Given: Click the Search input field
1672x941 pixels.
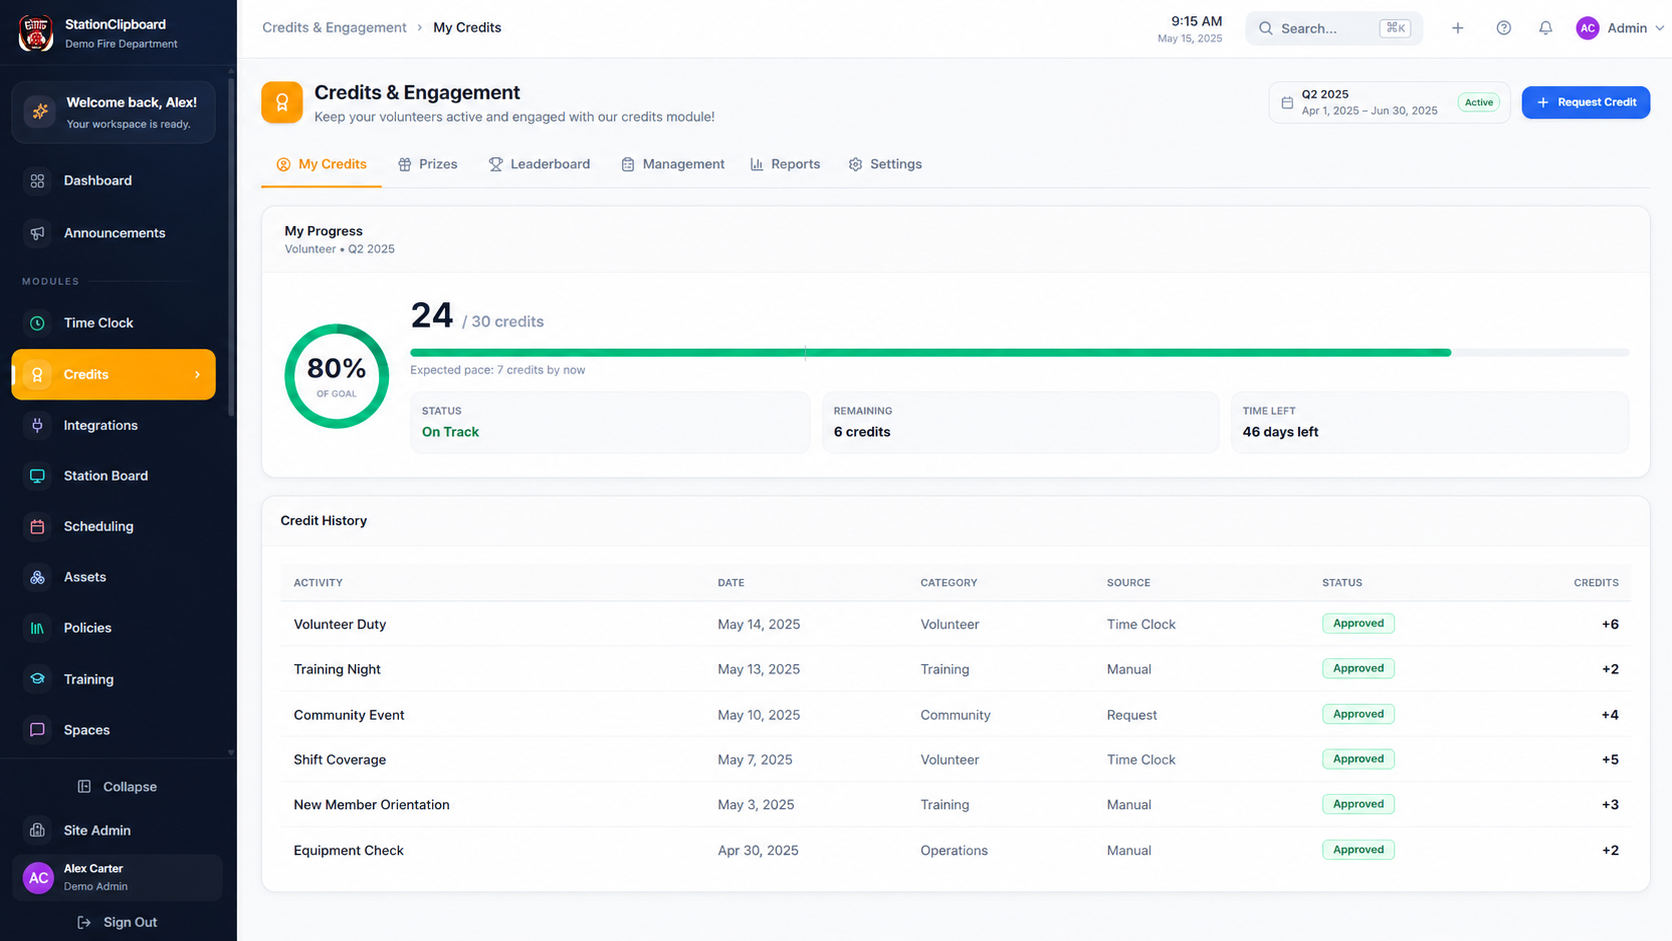Looking at the screenshot, I should point(1333,28).
